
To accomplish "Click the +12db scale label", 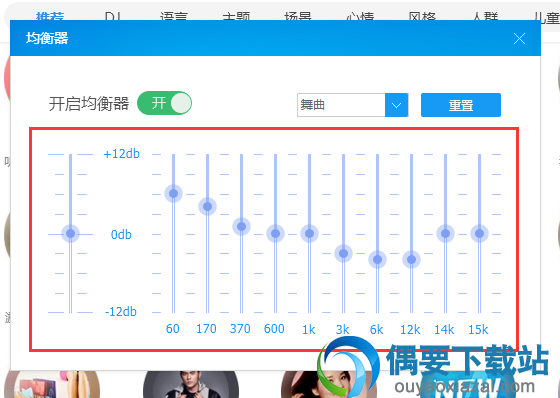I will pos(121,154).
